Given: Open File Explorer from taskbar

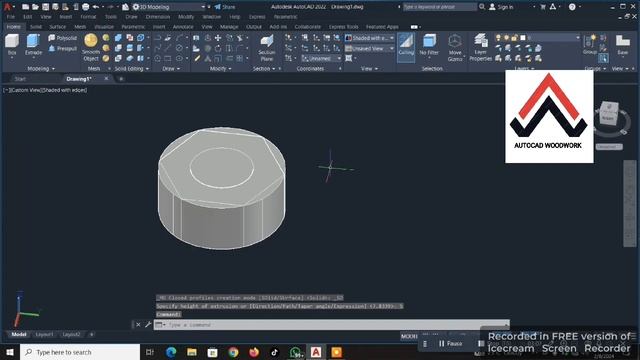Looking at the screenshot, I should tap(191, 352).
